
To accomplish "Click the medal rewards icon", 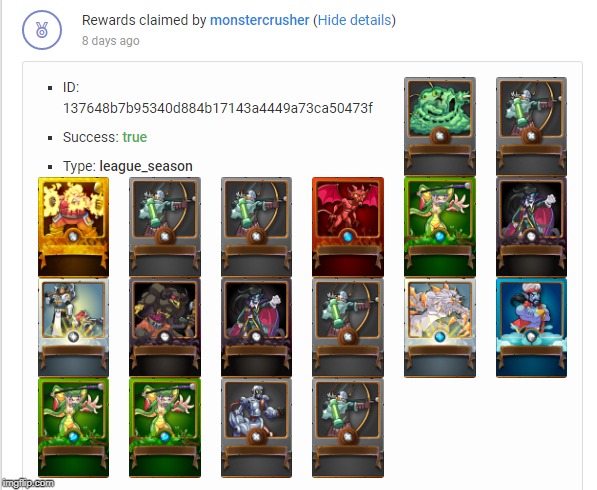I will click(42, 30).
